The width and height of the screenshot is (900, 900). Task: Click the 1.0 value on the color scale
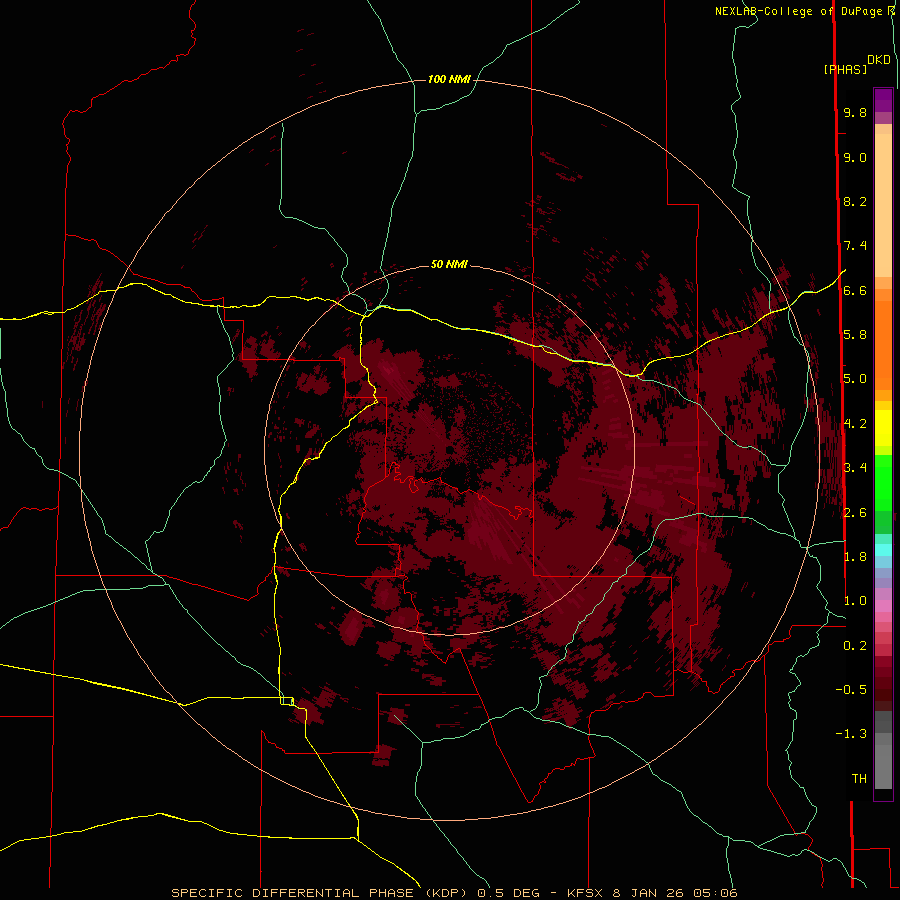855,601
